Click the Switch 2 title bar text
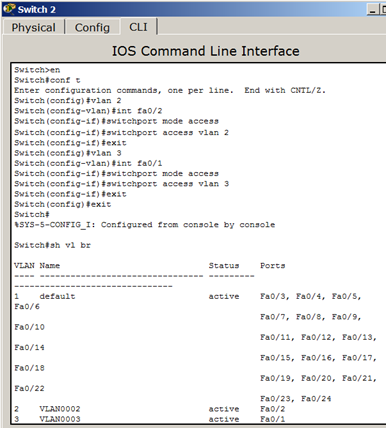 [x=36, y=9]
